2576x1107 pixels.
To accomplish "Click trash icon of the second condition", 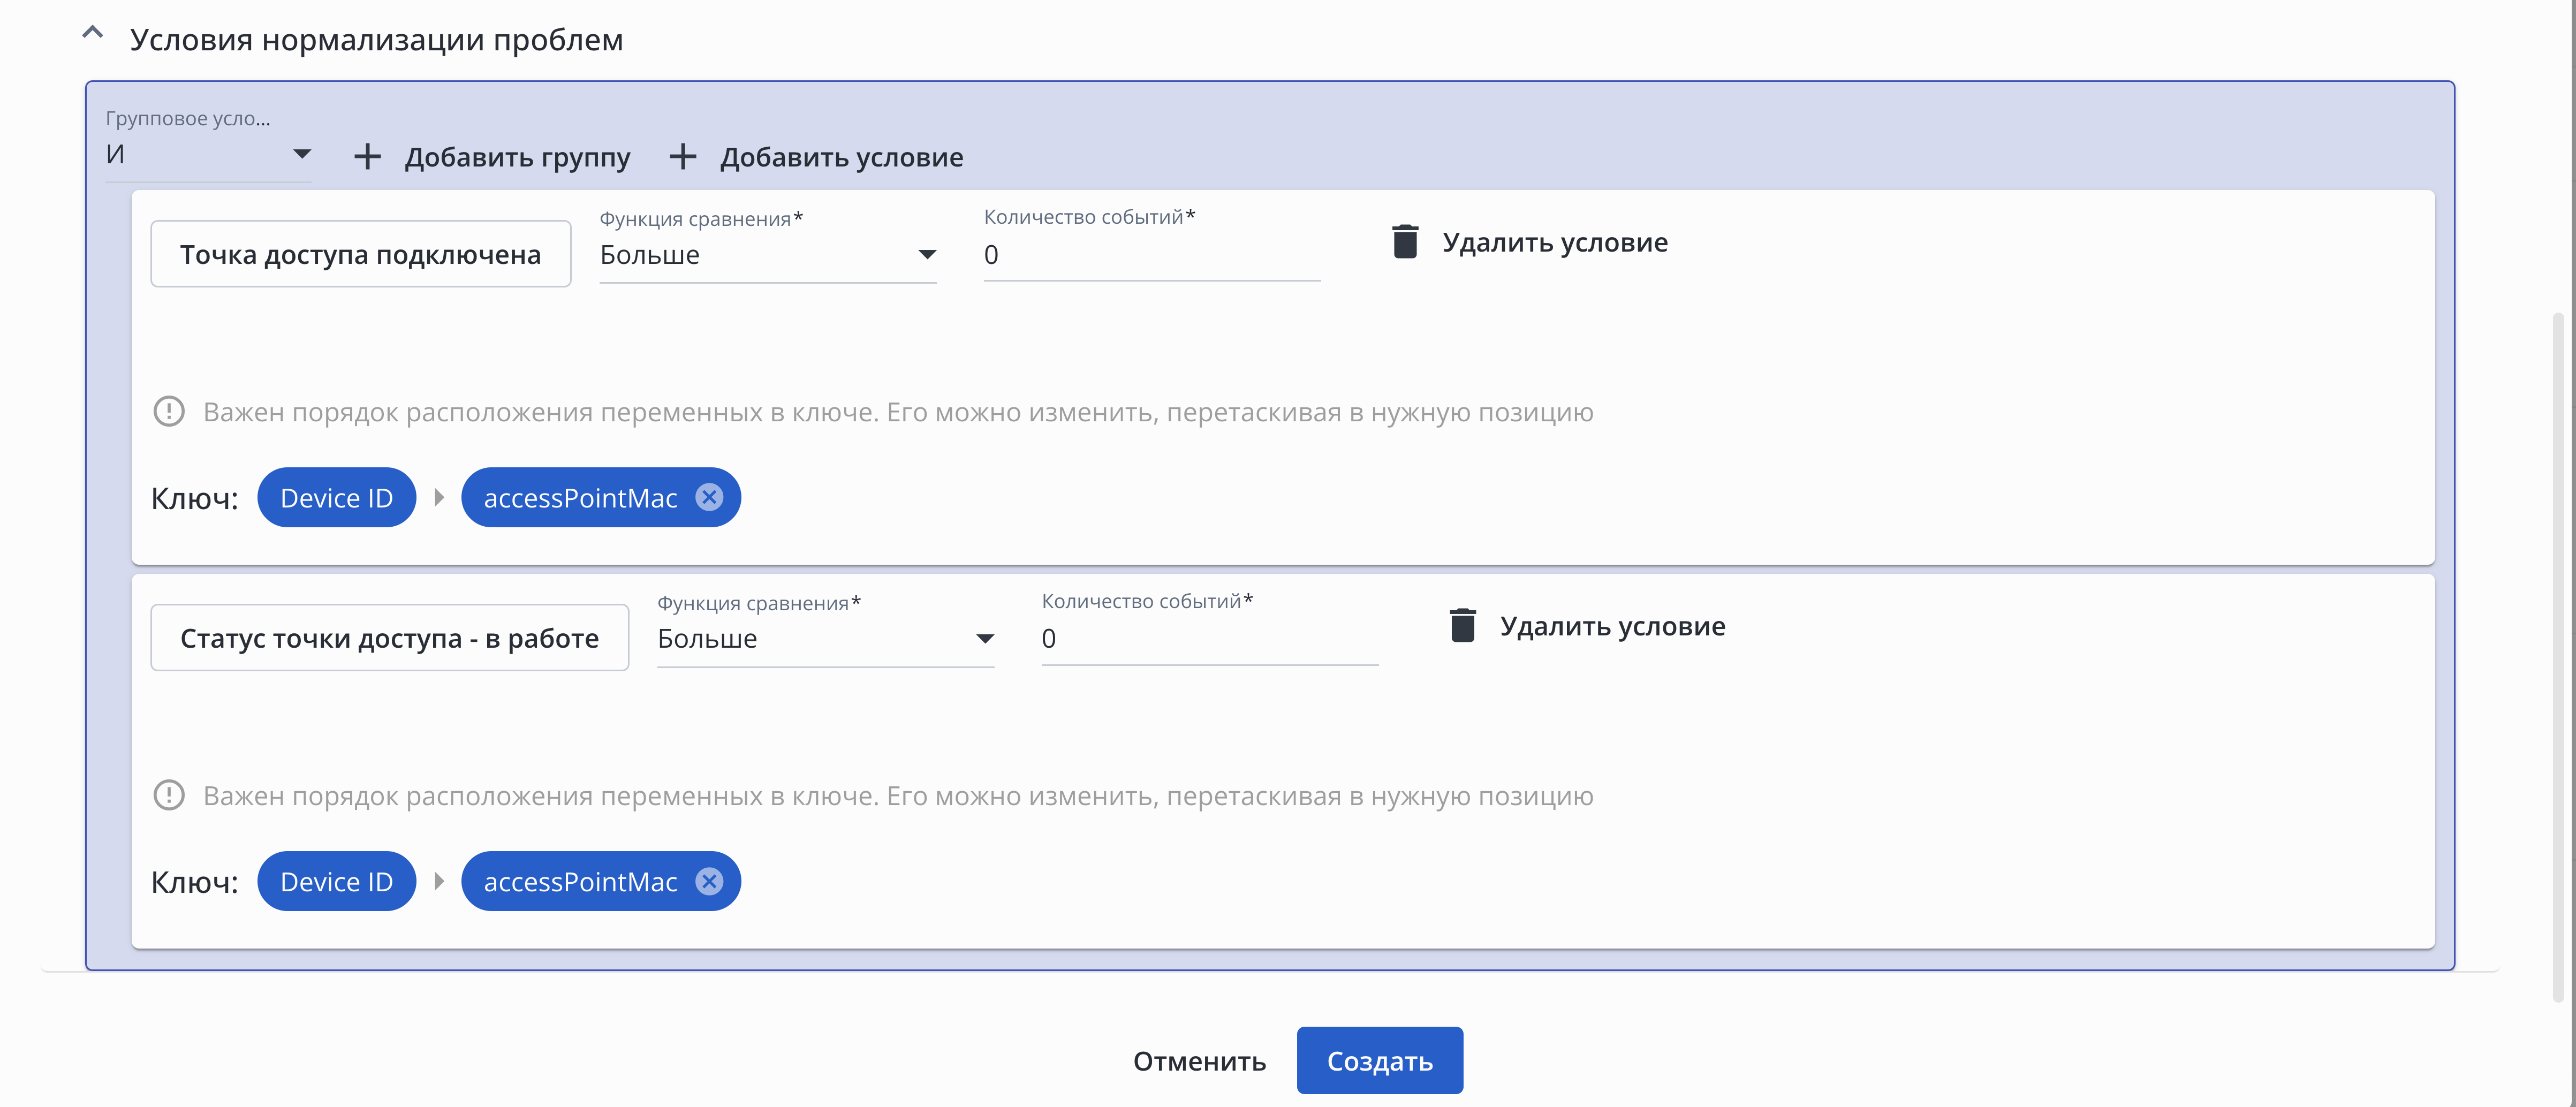I will click(1462, 626).
